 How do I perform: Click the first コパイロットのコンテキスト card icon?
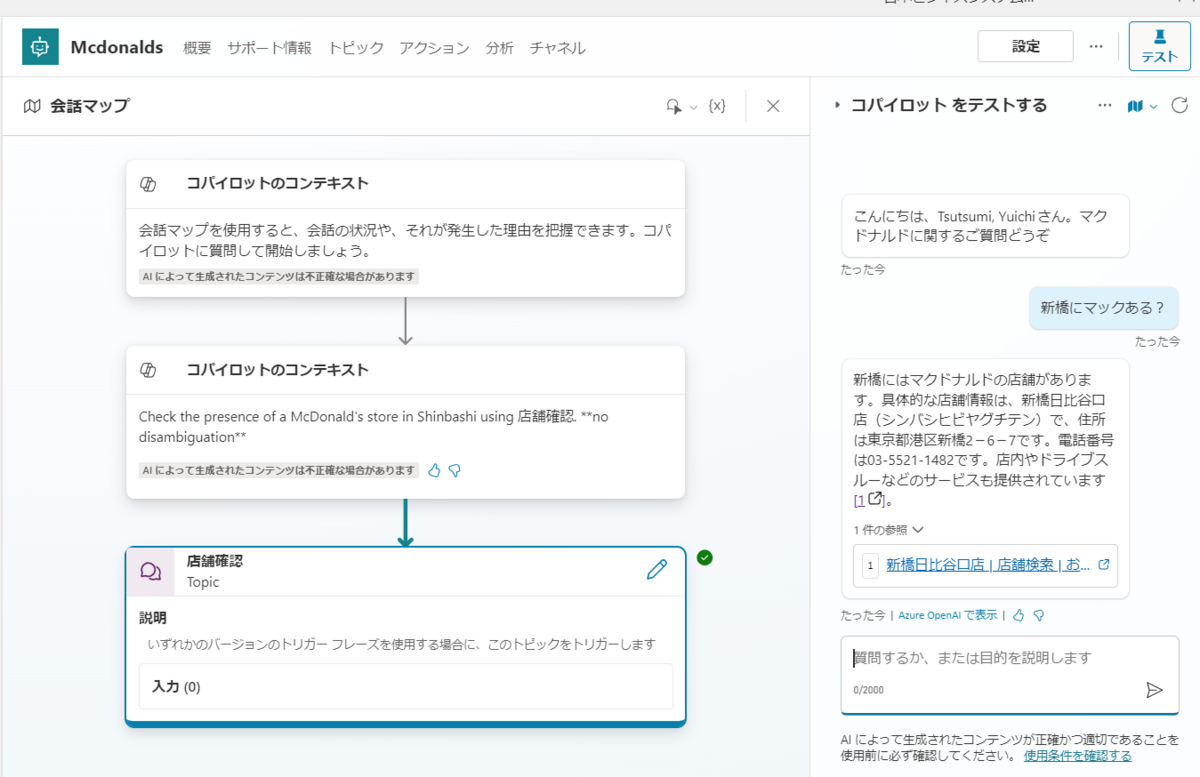tap(147, 184)
